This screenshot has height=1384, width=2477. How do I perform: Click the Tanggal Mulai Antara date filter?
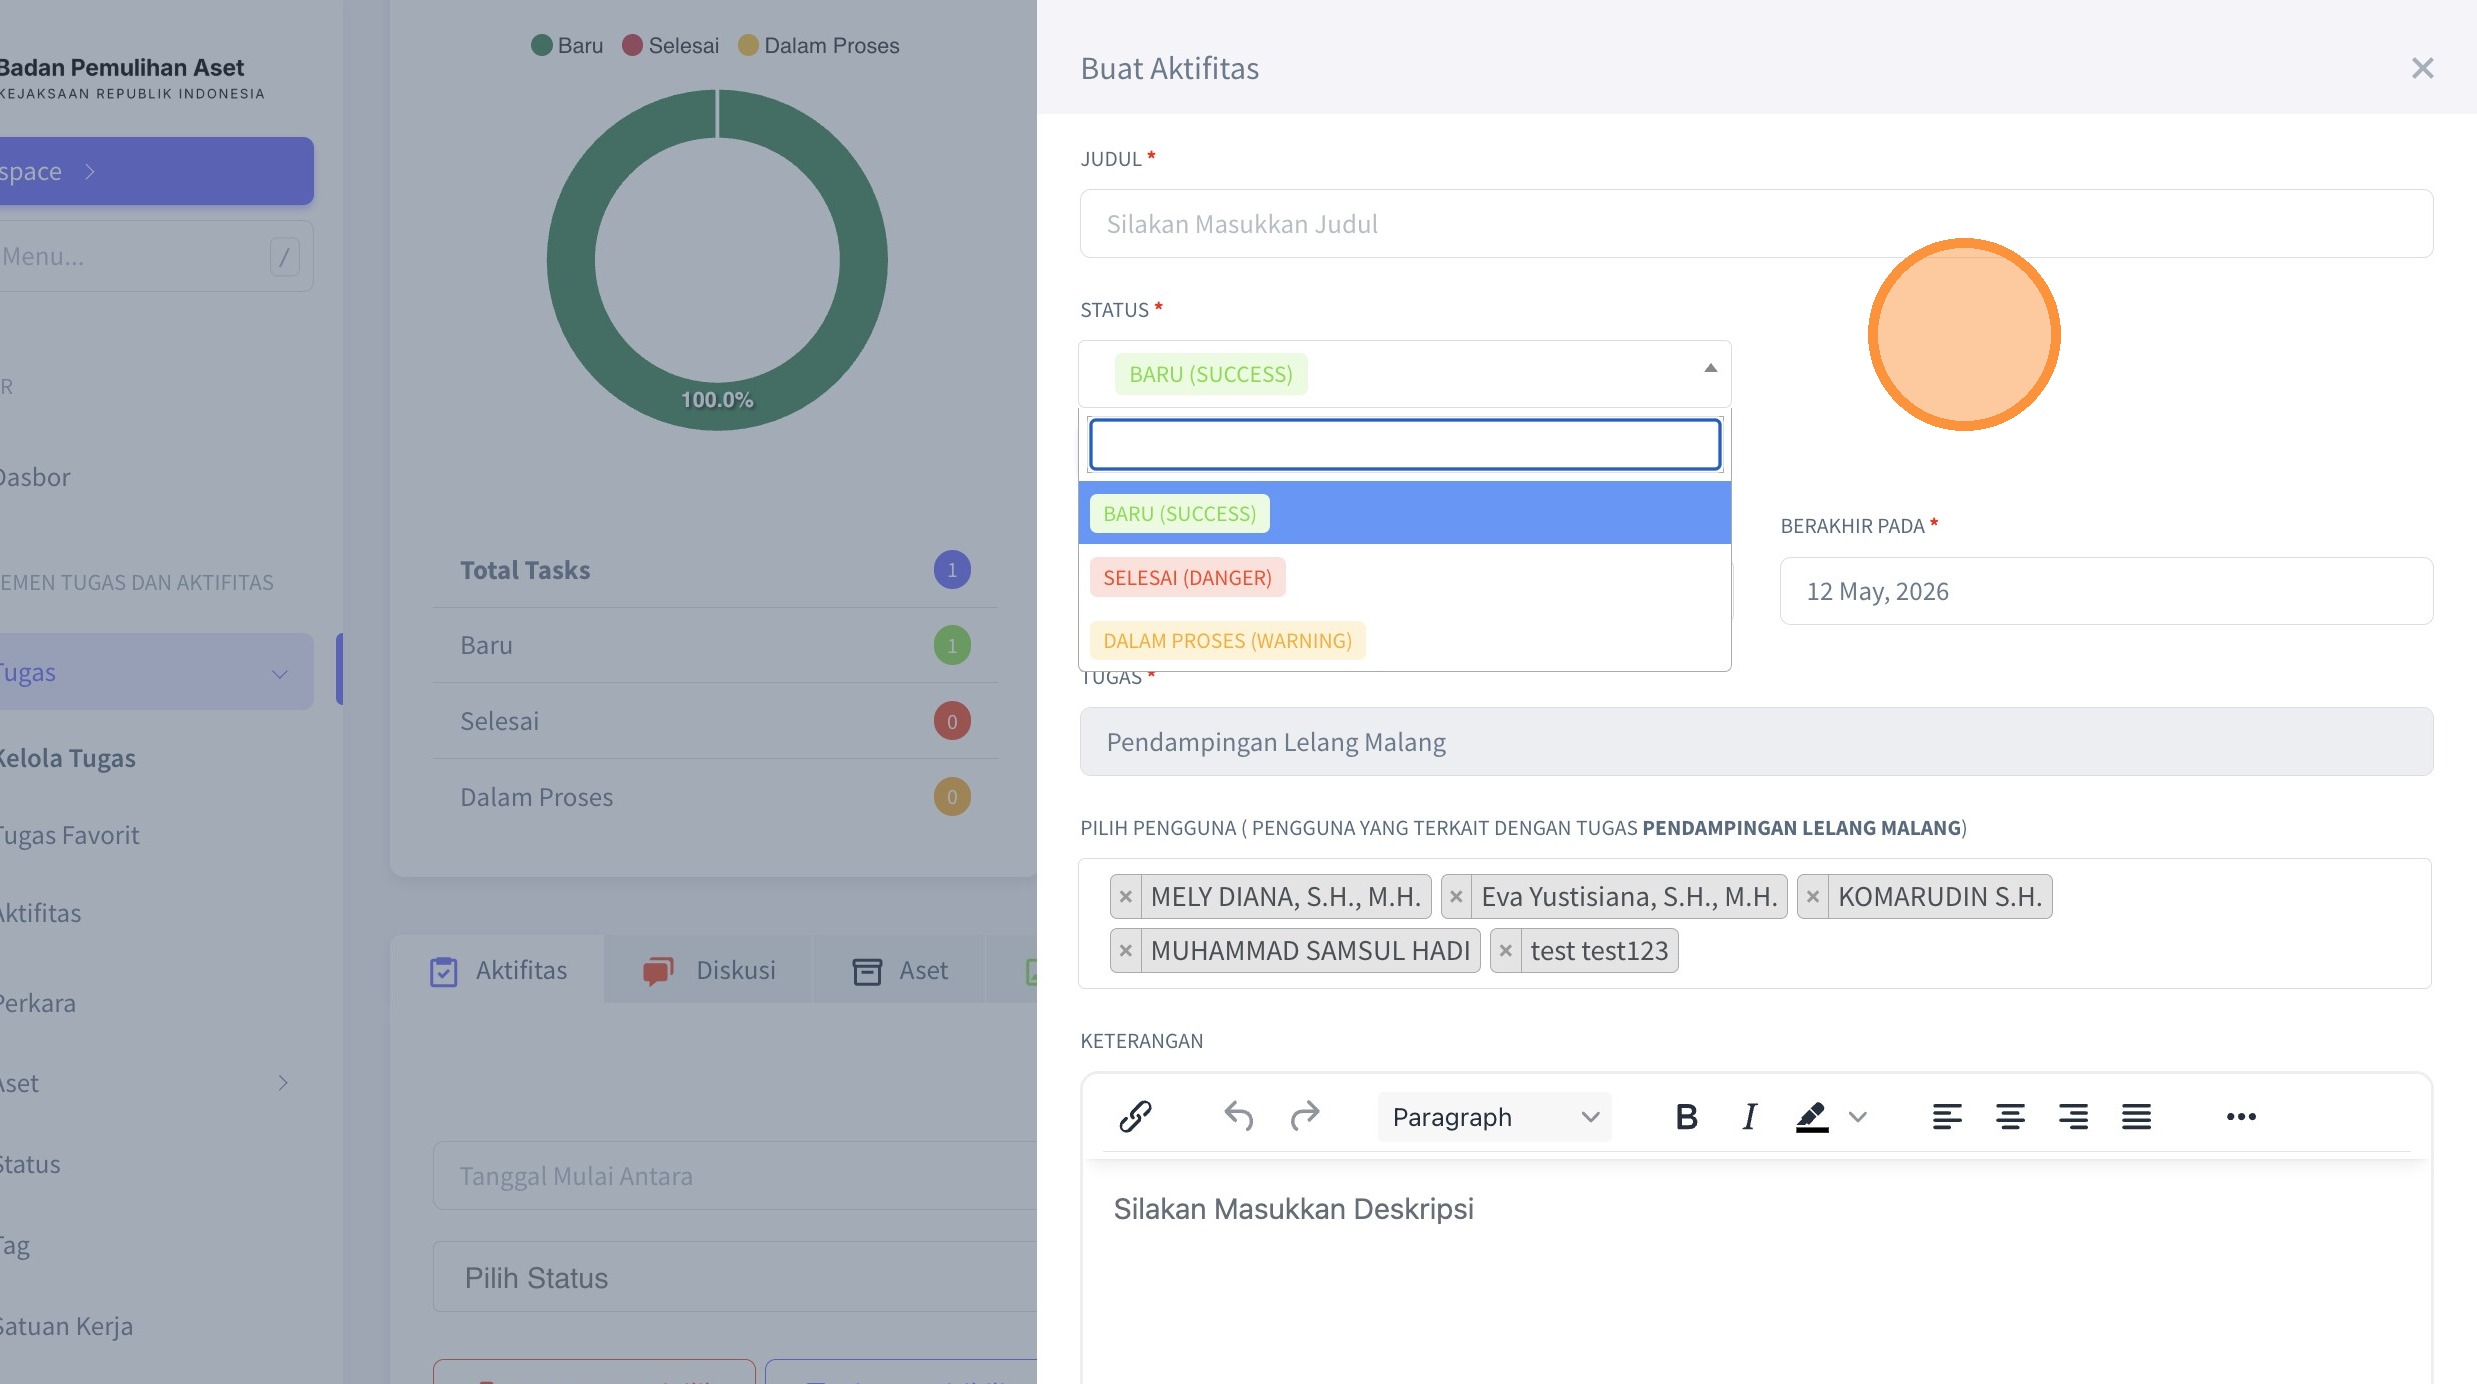coord(735,1176)
